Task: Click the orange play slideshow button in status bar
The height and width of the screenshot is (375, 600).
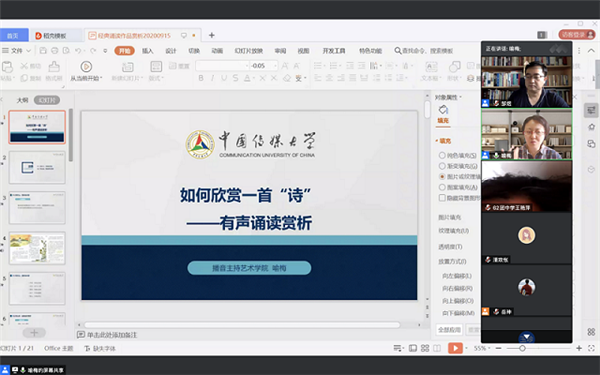Action: click(455, 348)
